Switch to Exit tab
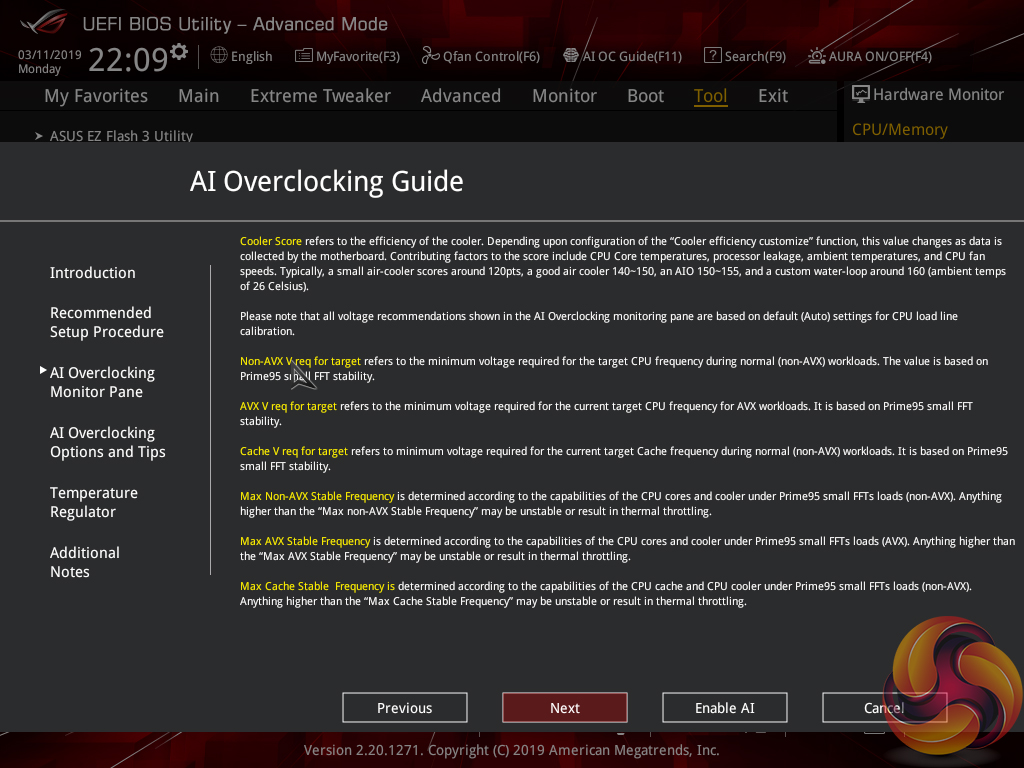This screenshot has height=768, width=1024. 773,96
